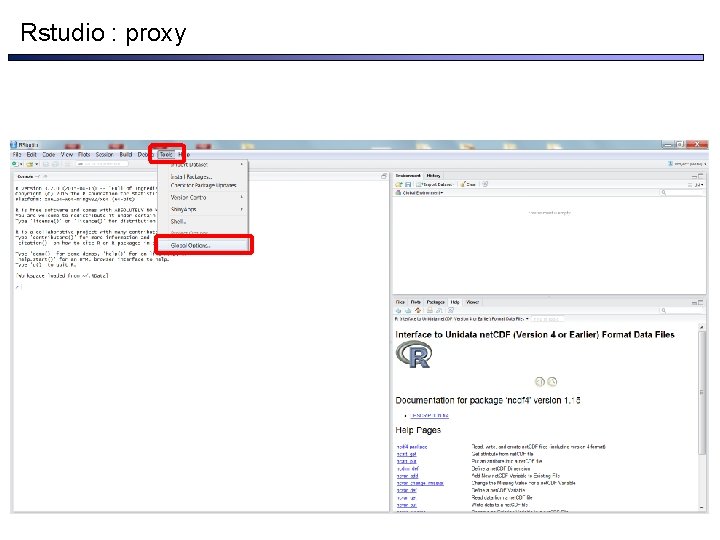Click the Environment pane search field
The image size is (720, 540).
point(682,193)
